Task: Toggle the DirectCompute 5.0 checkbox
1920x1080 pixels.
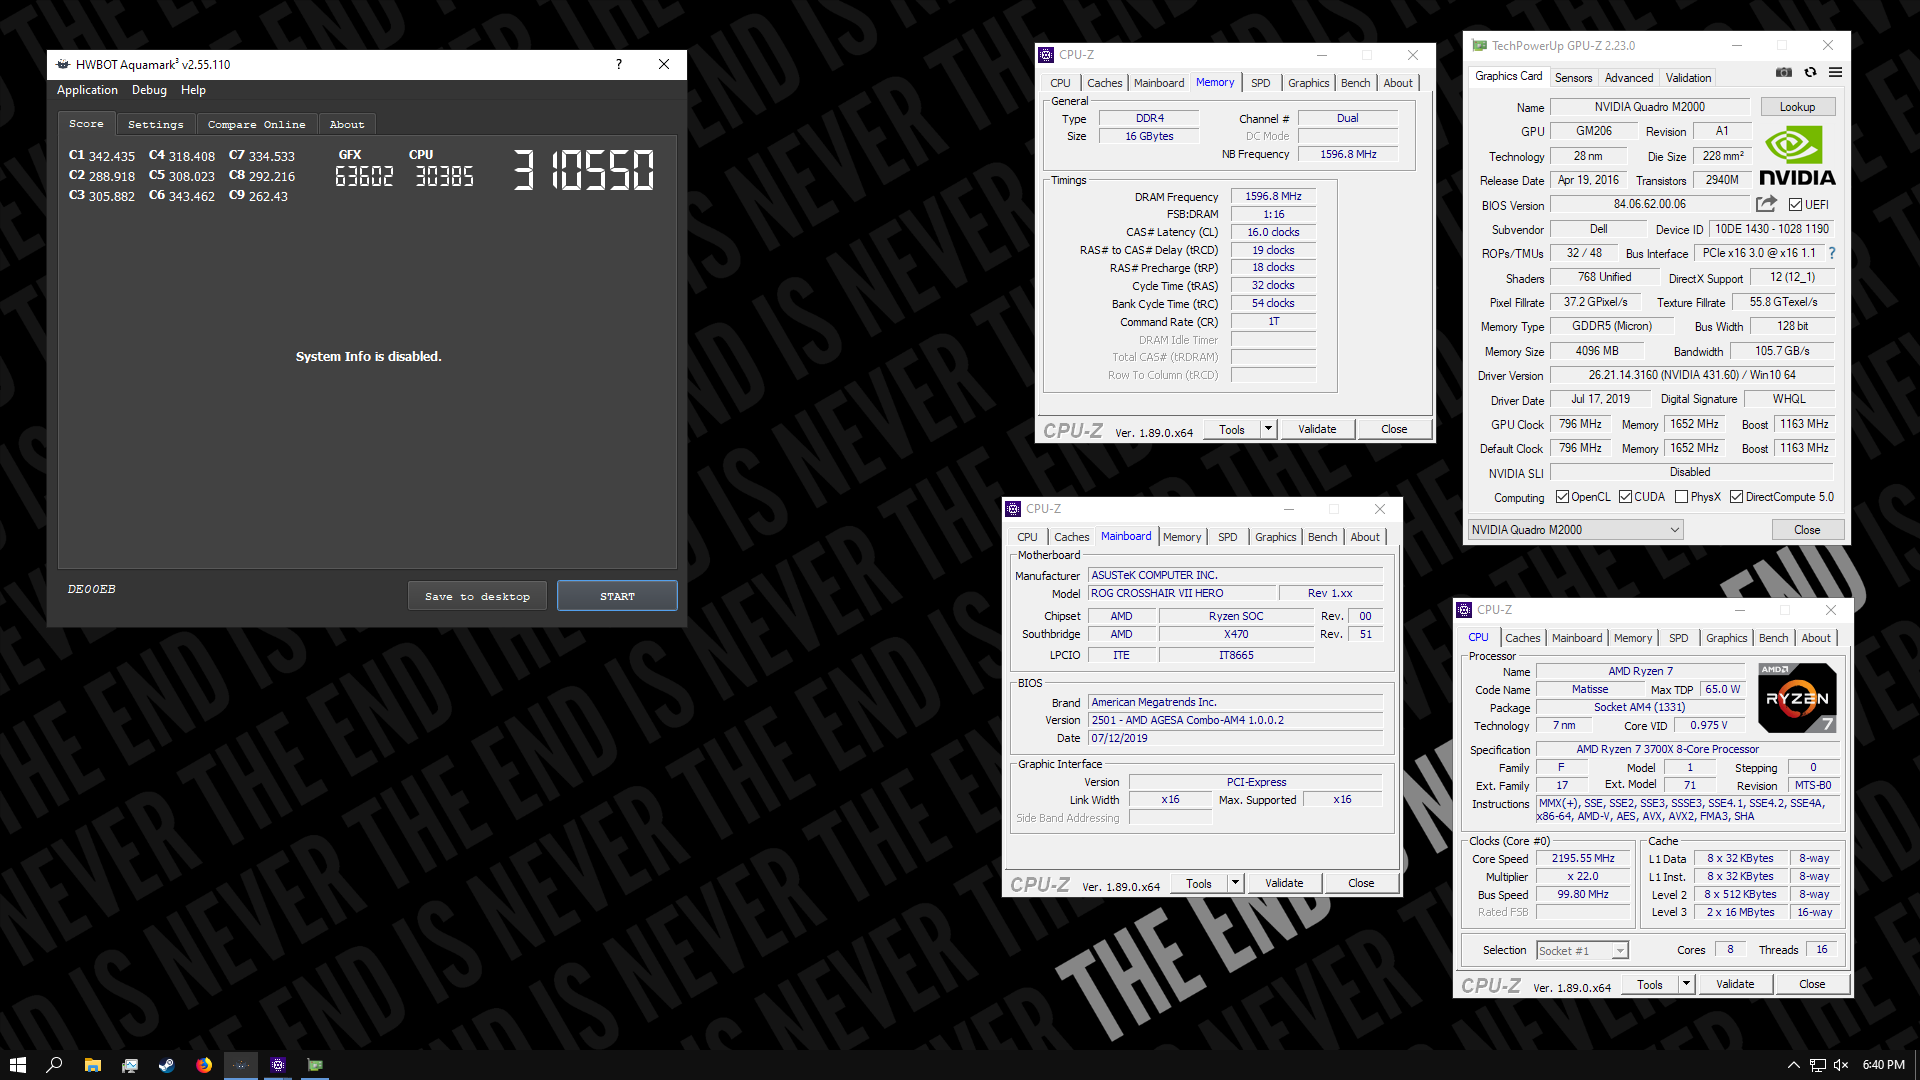Action: pos(1737,497)
